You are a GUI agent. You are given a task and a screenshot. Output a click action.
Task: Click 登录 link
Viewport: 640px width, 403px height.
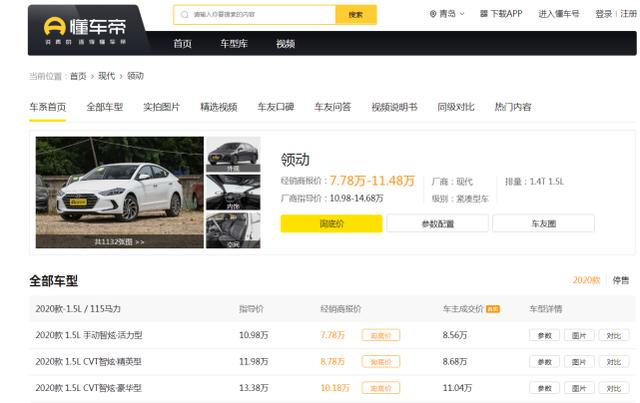(x=604, y=14)
